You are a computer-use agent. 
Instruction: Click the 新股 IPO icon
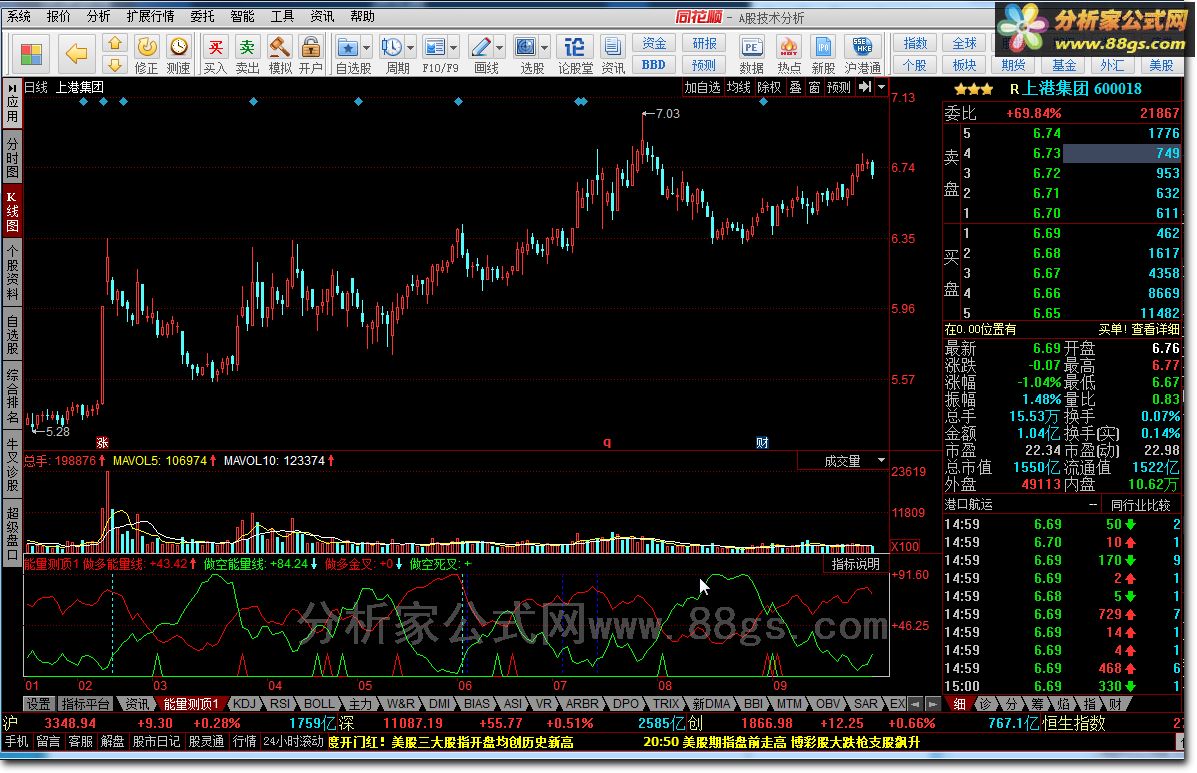823,47
